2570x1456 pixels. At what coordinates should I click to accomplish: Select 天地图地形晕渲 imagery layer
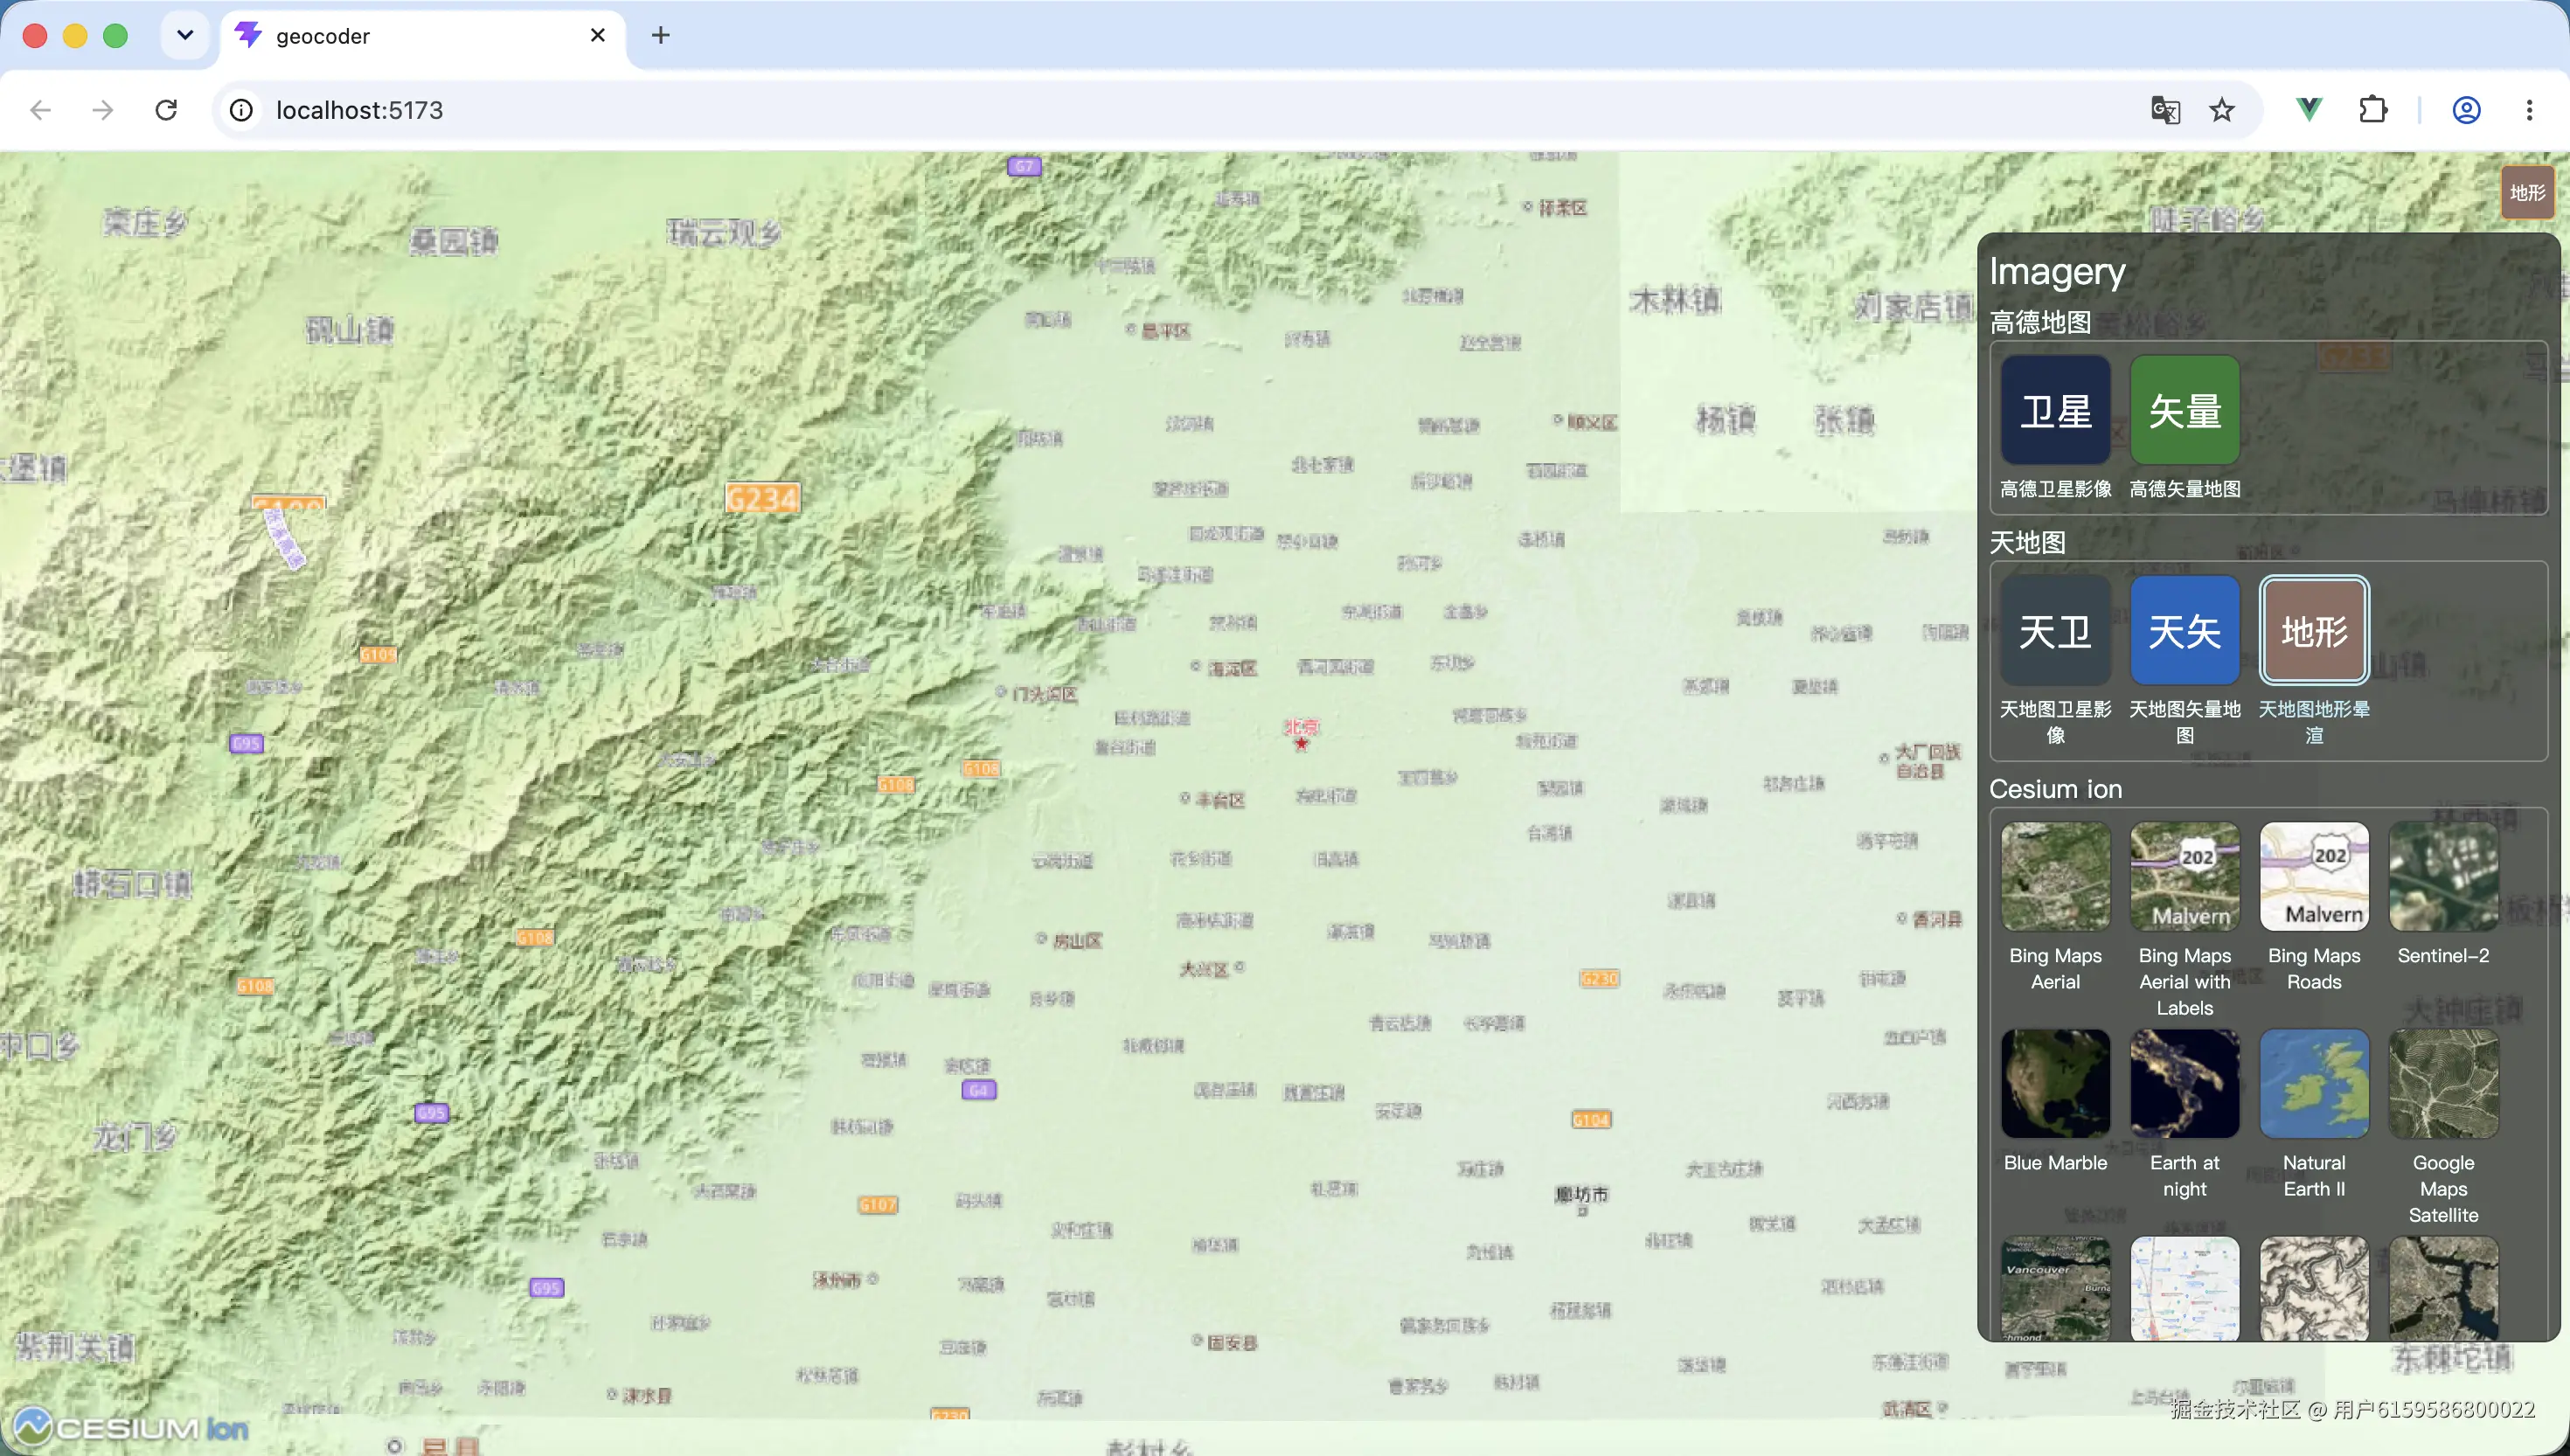pos(2314,660)
